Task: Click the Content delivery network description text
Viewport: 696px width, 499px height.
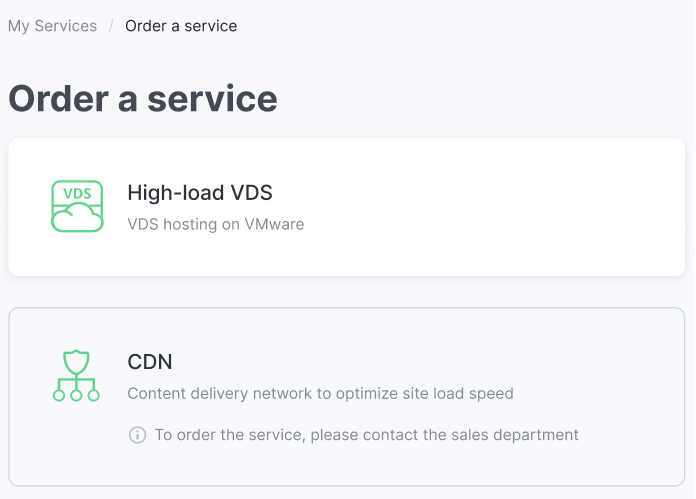Action: pyautogui.click(x=320, y=393)
